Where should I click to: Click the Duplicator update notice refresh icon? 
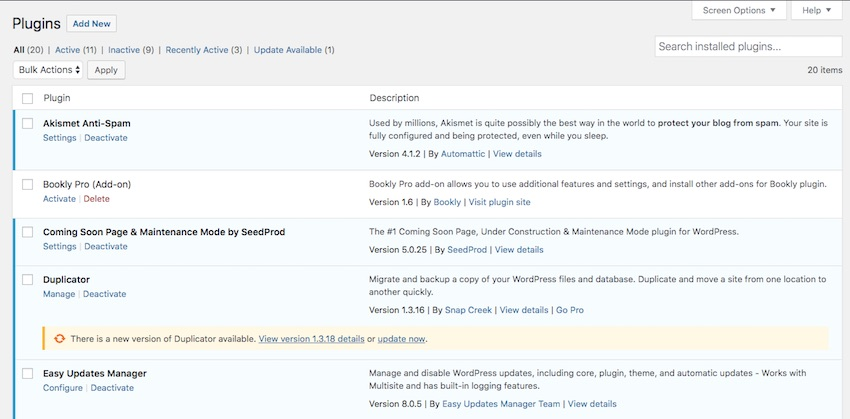(60, 339)
